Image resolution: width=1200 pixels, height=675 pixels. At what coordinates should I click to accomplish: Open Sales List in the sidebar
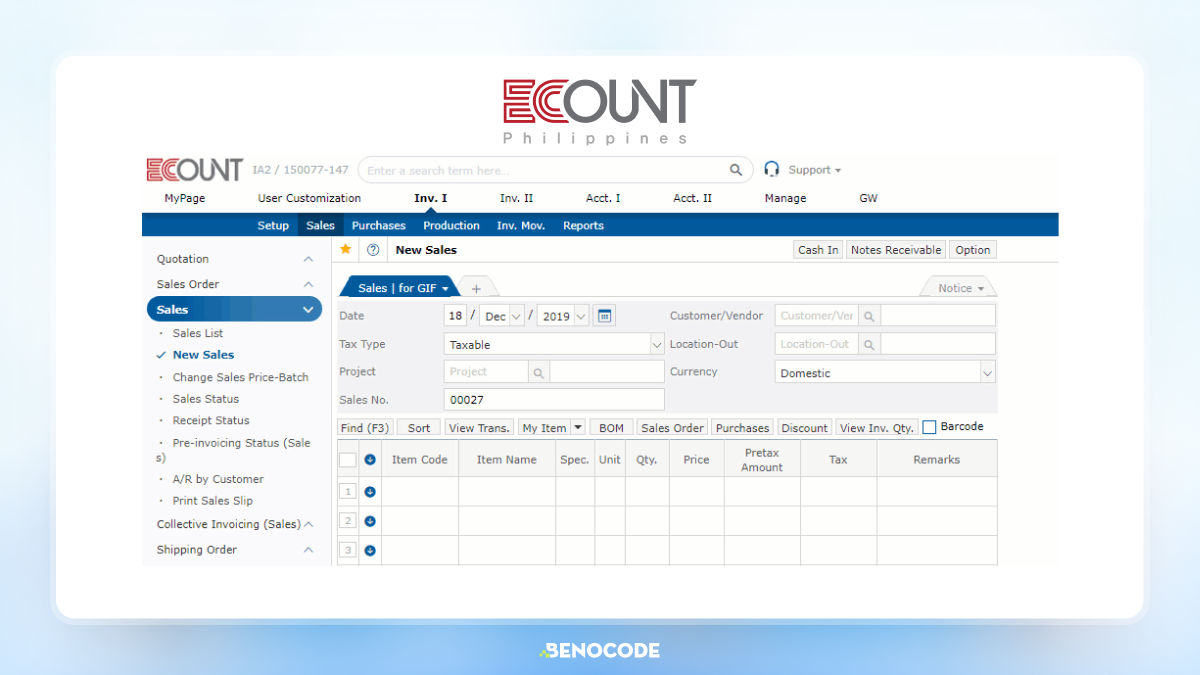198,333
